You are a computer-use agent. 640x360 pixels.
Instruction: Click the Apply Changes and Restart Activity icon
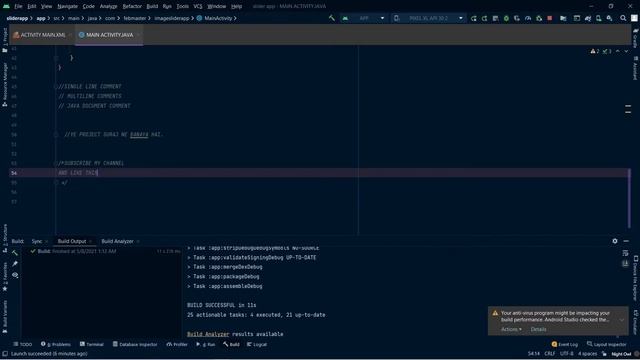click(473, 18)
